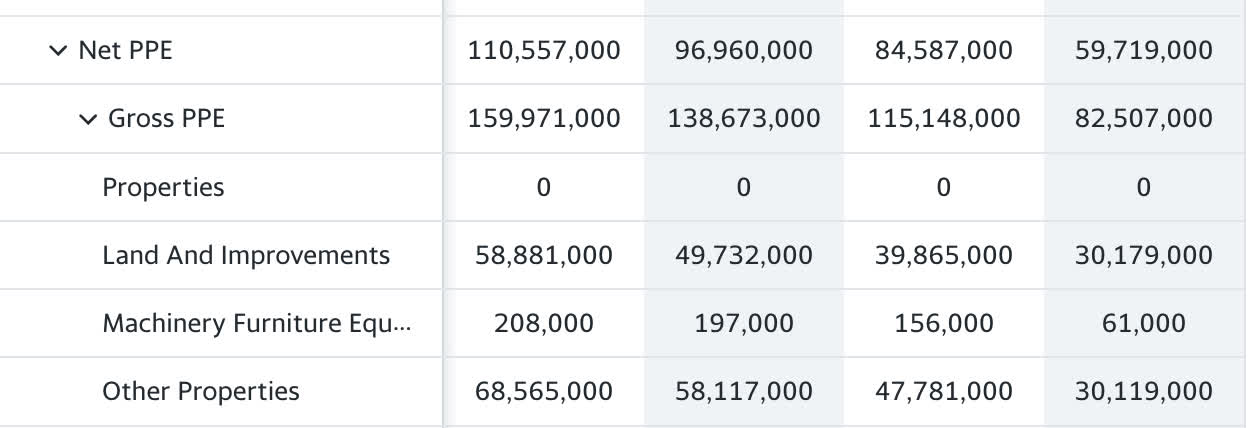
Task: Click Net PPE value 96,960,000
Action: click(x=744, y=50)
